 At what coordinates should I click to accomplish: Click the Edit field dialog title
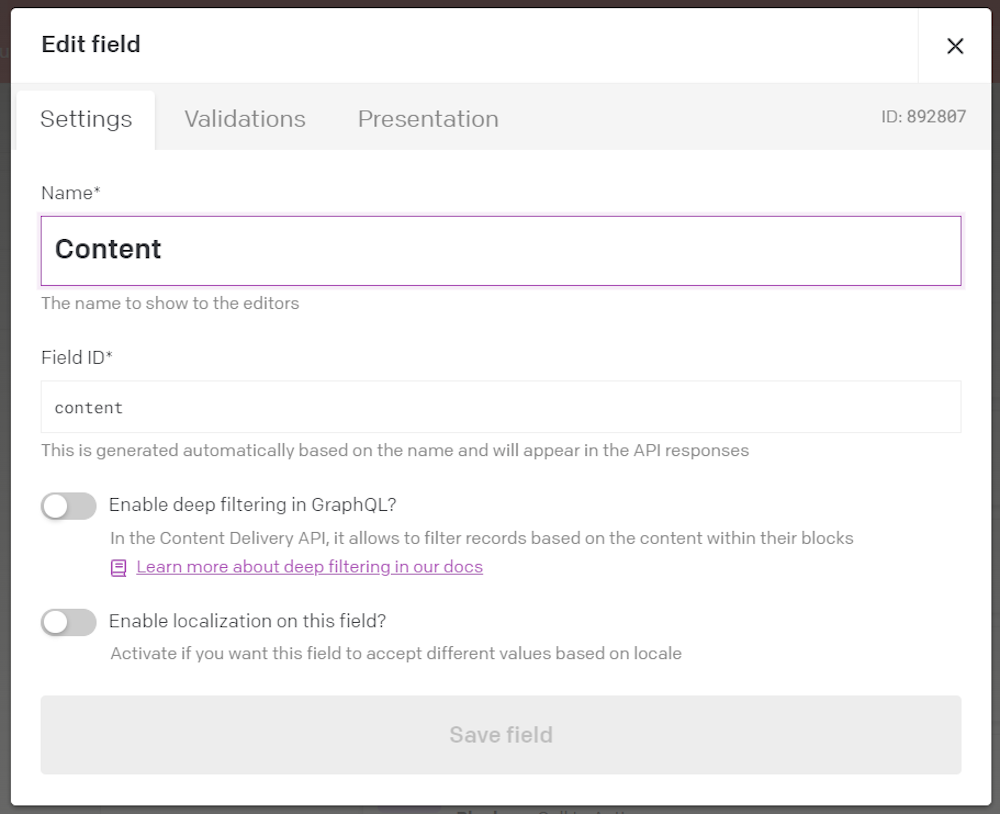tap(91, 44)
